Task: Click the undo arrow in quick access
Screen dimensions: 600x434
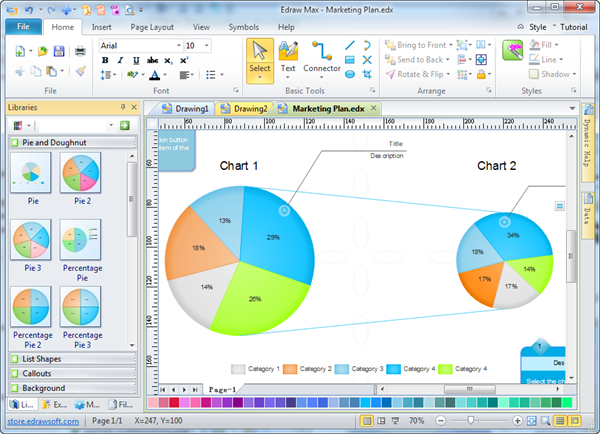Action: (29, 10)
